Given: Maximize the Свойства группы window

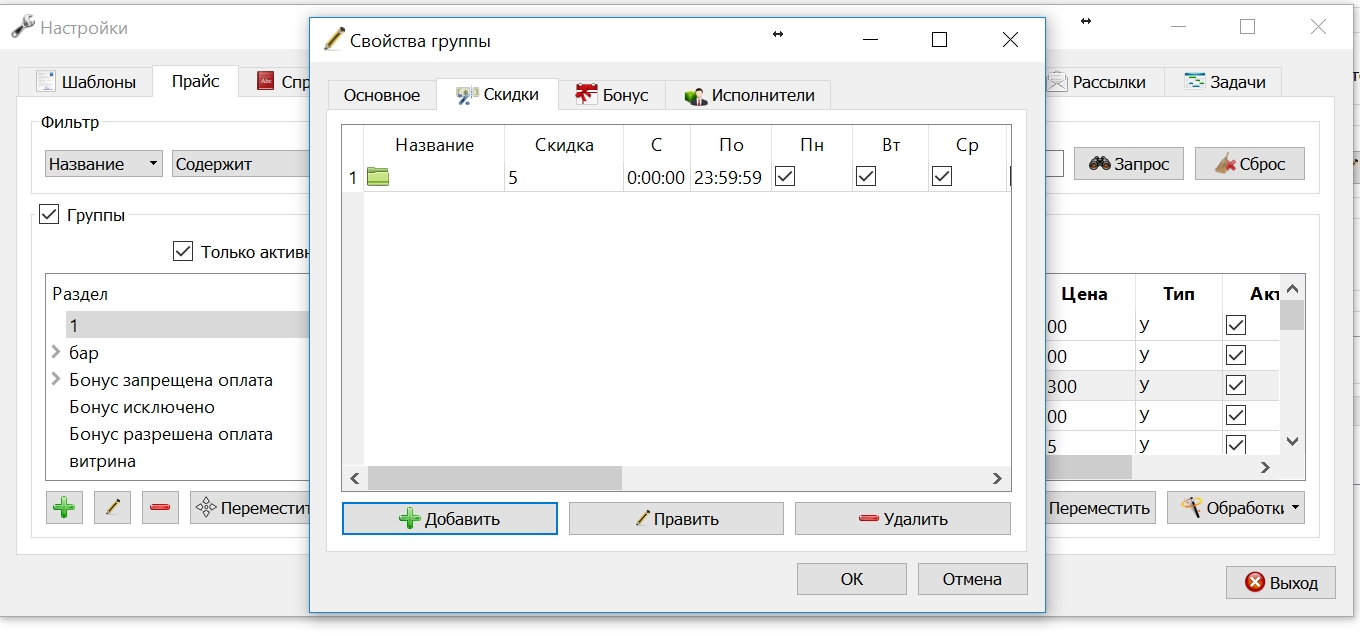Looking at the screenshot, I should coord(939,40).
